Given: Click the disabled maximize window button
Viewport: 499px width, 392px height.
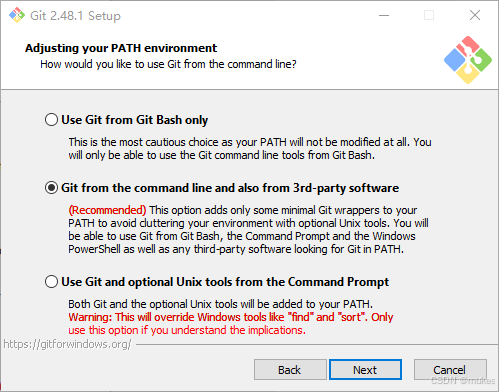Looking at the screenshot, I should (429, 15).
